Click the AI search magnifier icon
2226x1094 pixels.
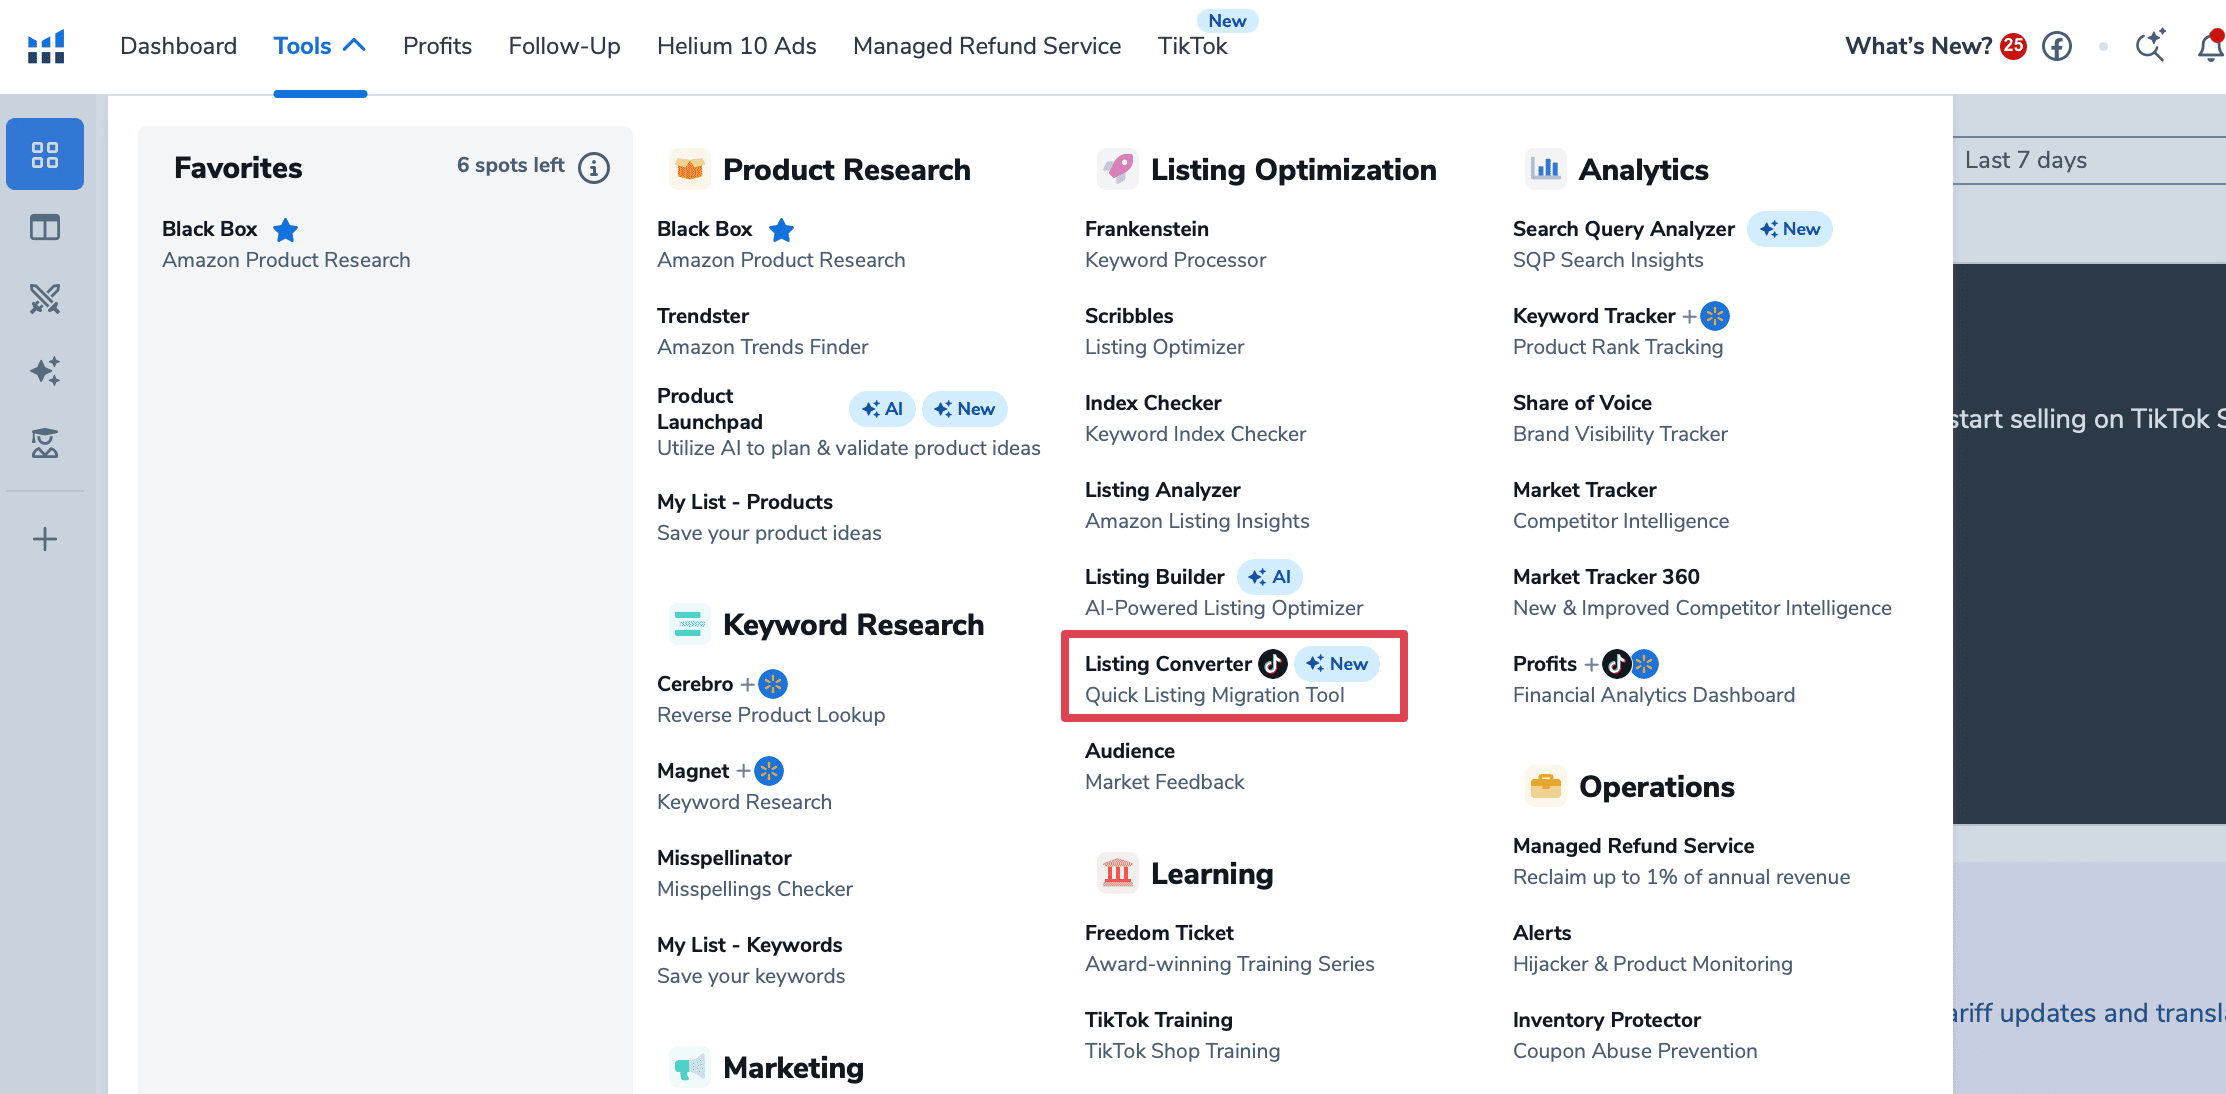coord(2150,46)
